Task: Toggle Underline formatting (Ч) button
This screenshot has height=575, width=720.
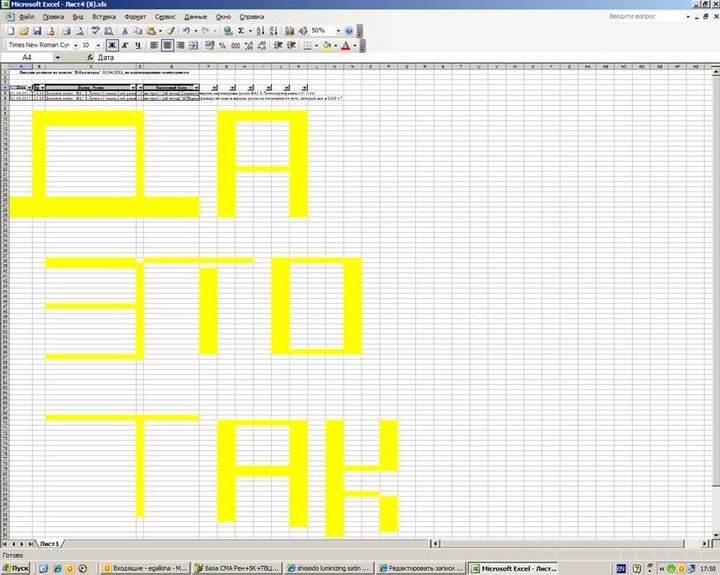Action: click(x=138, y=45)
